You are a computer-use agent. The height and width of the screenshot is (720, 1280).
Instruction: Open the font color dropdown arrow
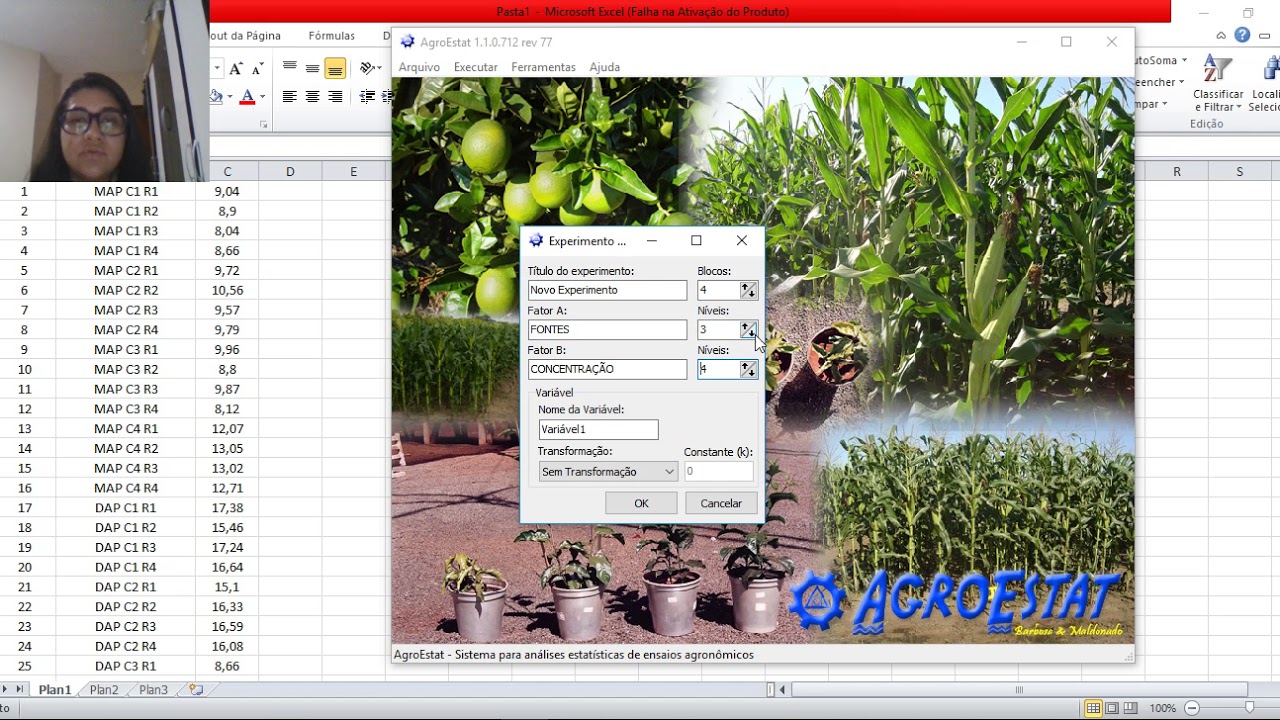pyautogui.click(x=262, y=97)
